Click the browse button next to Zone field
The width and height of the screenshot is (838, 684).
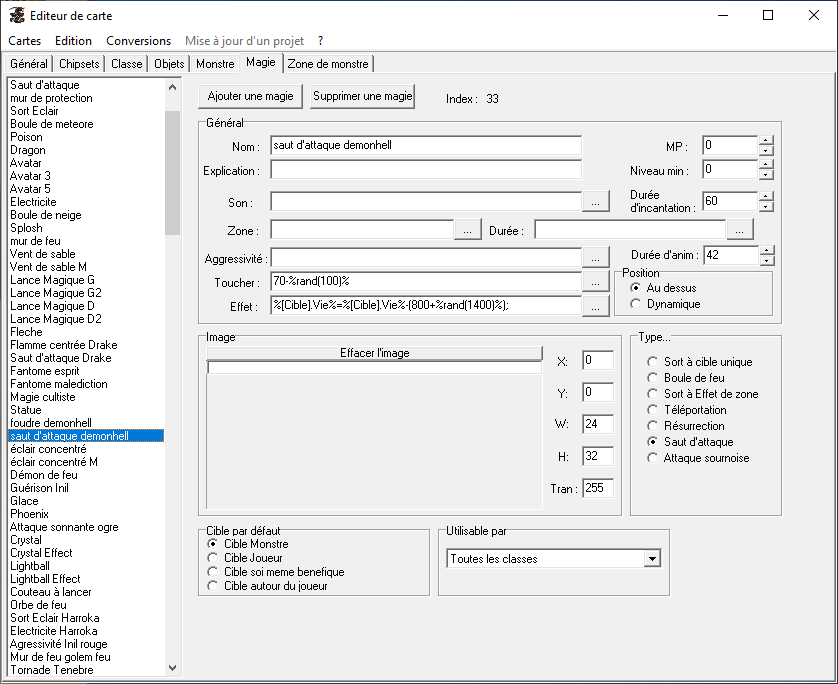(x=467, y=230)
